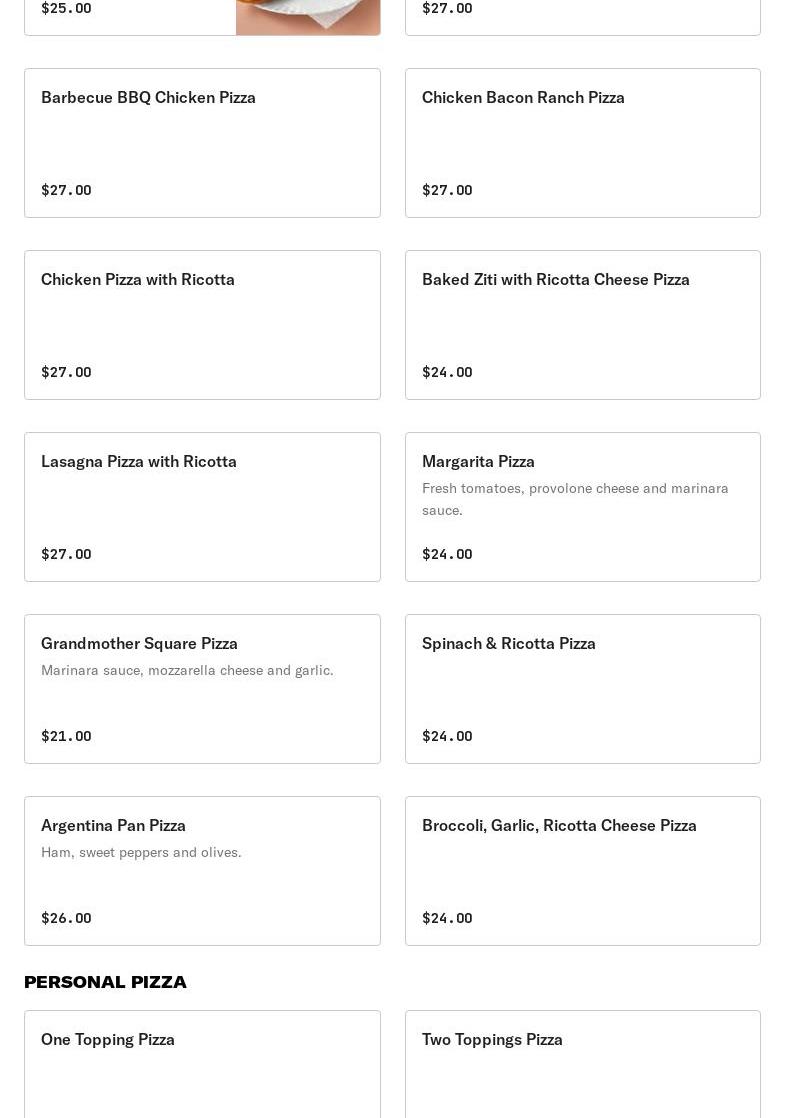Click the Lasagna Pizza with Ricotta item
Screen dimensions: 785x1118
[202, 507]
